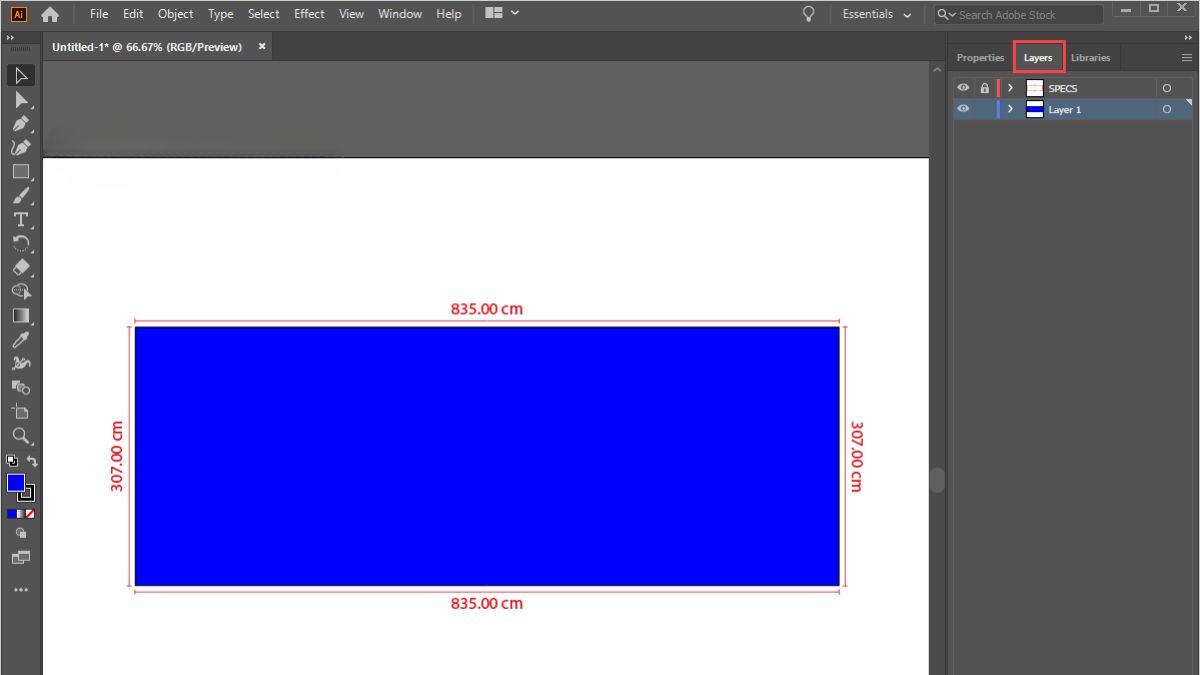Open the Help menu

tap(449, 14)
